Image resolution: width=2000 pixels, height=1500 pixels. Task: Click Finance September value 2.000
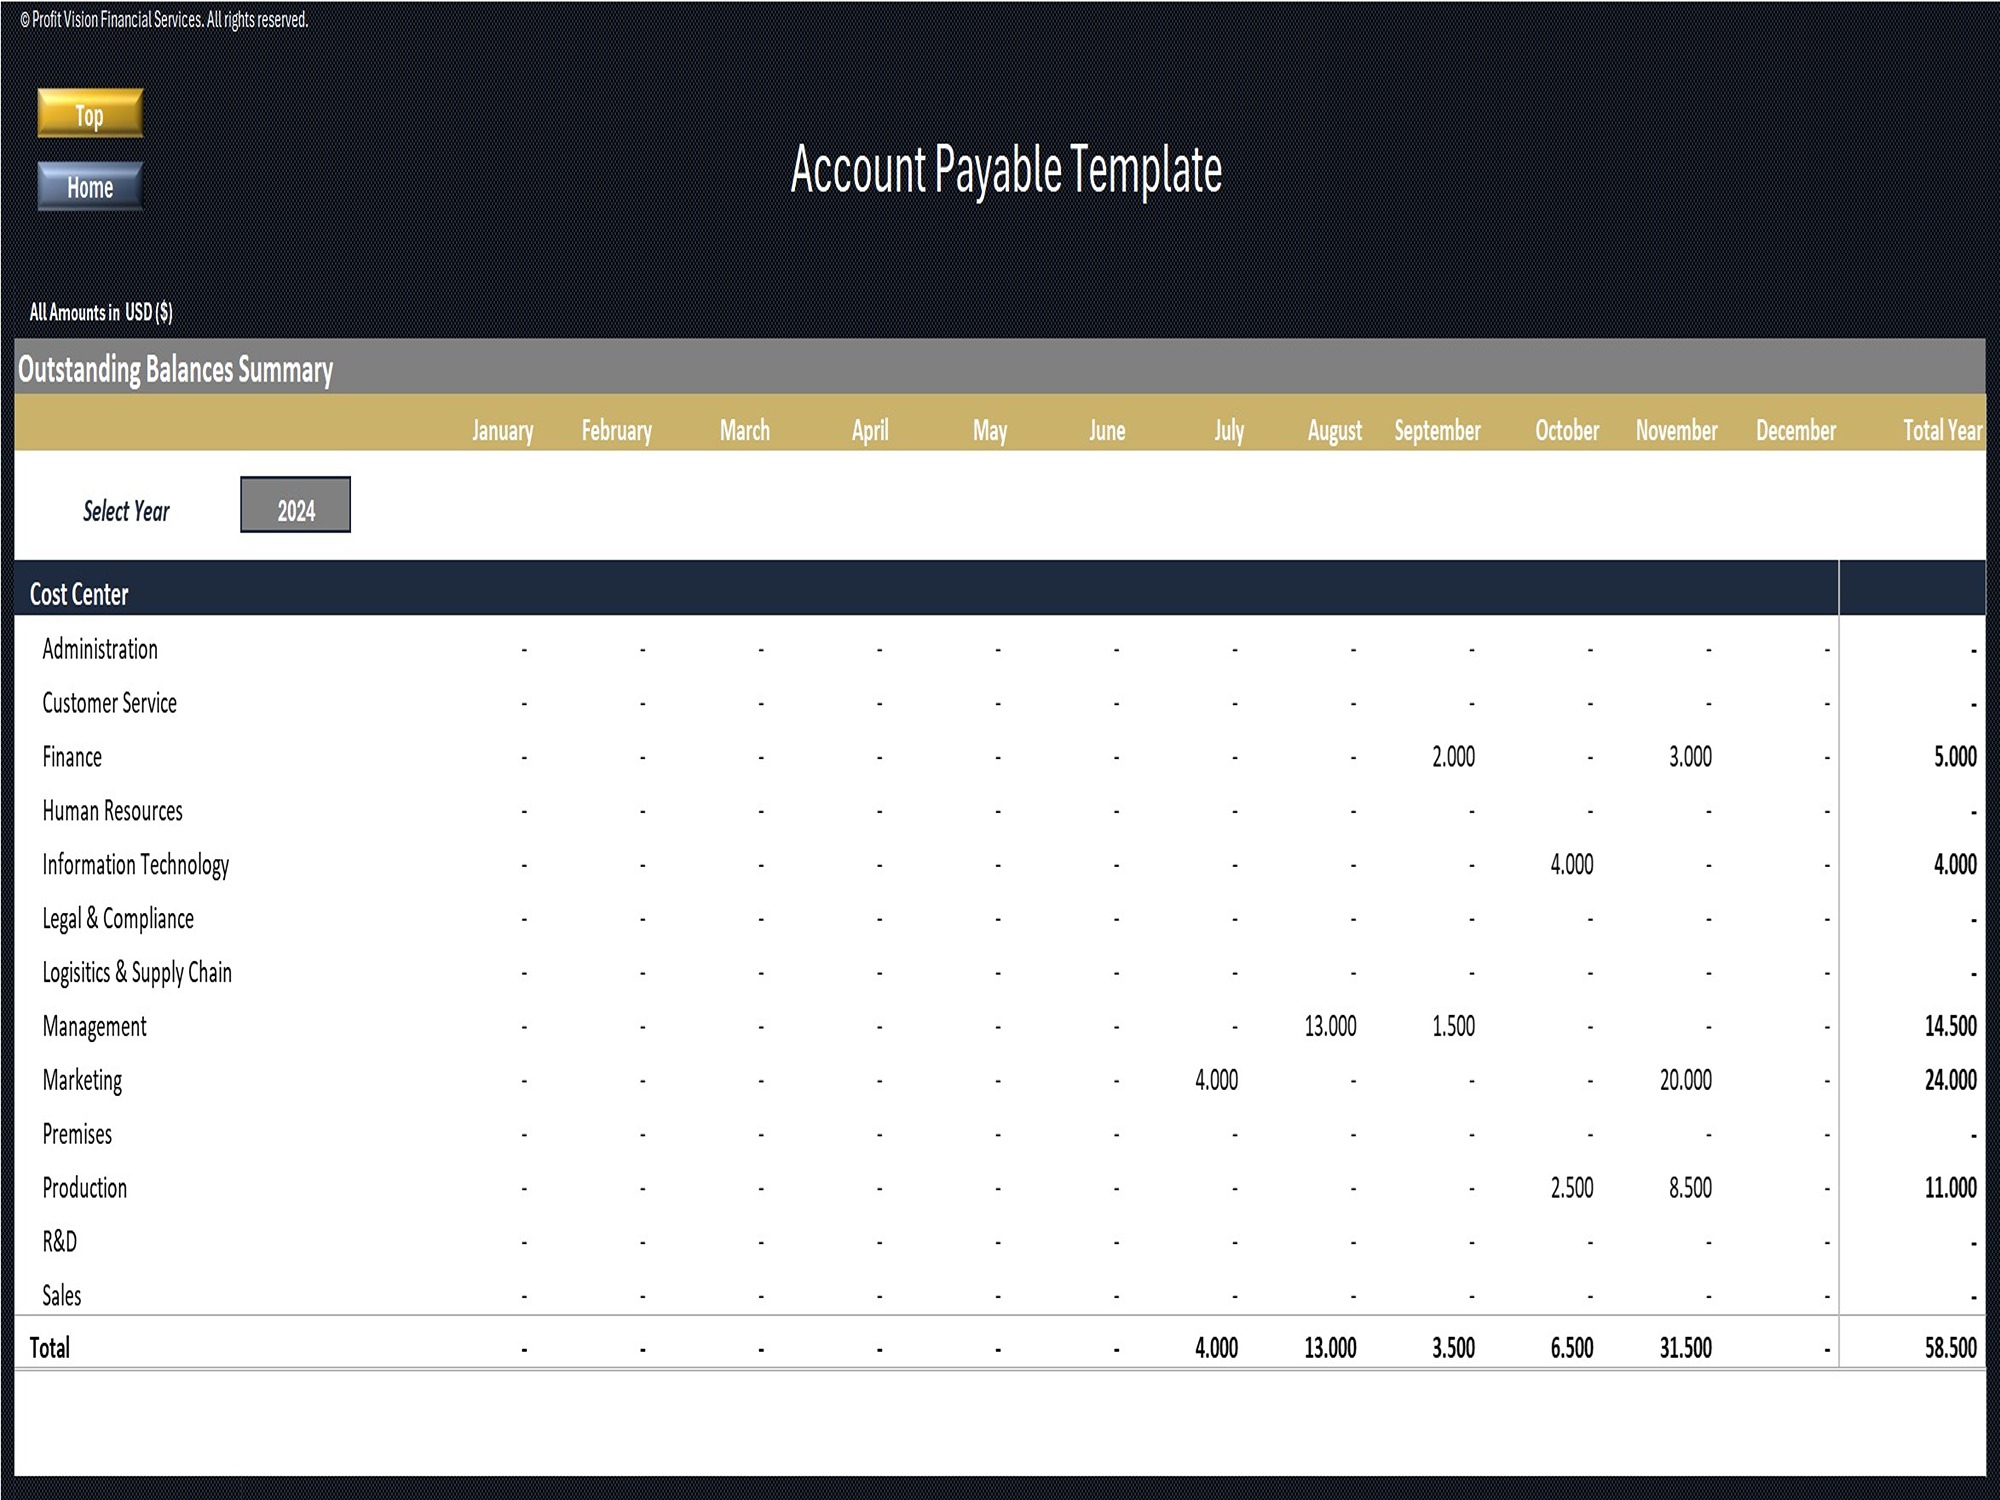click(1453, 757)
